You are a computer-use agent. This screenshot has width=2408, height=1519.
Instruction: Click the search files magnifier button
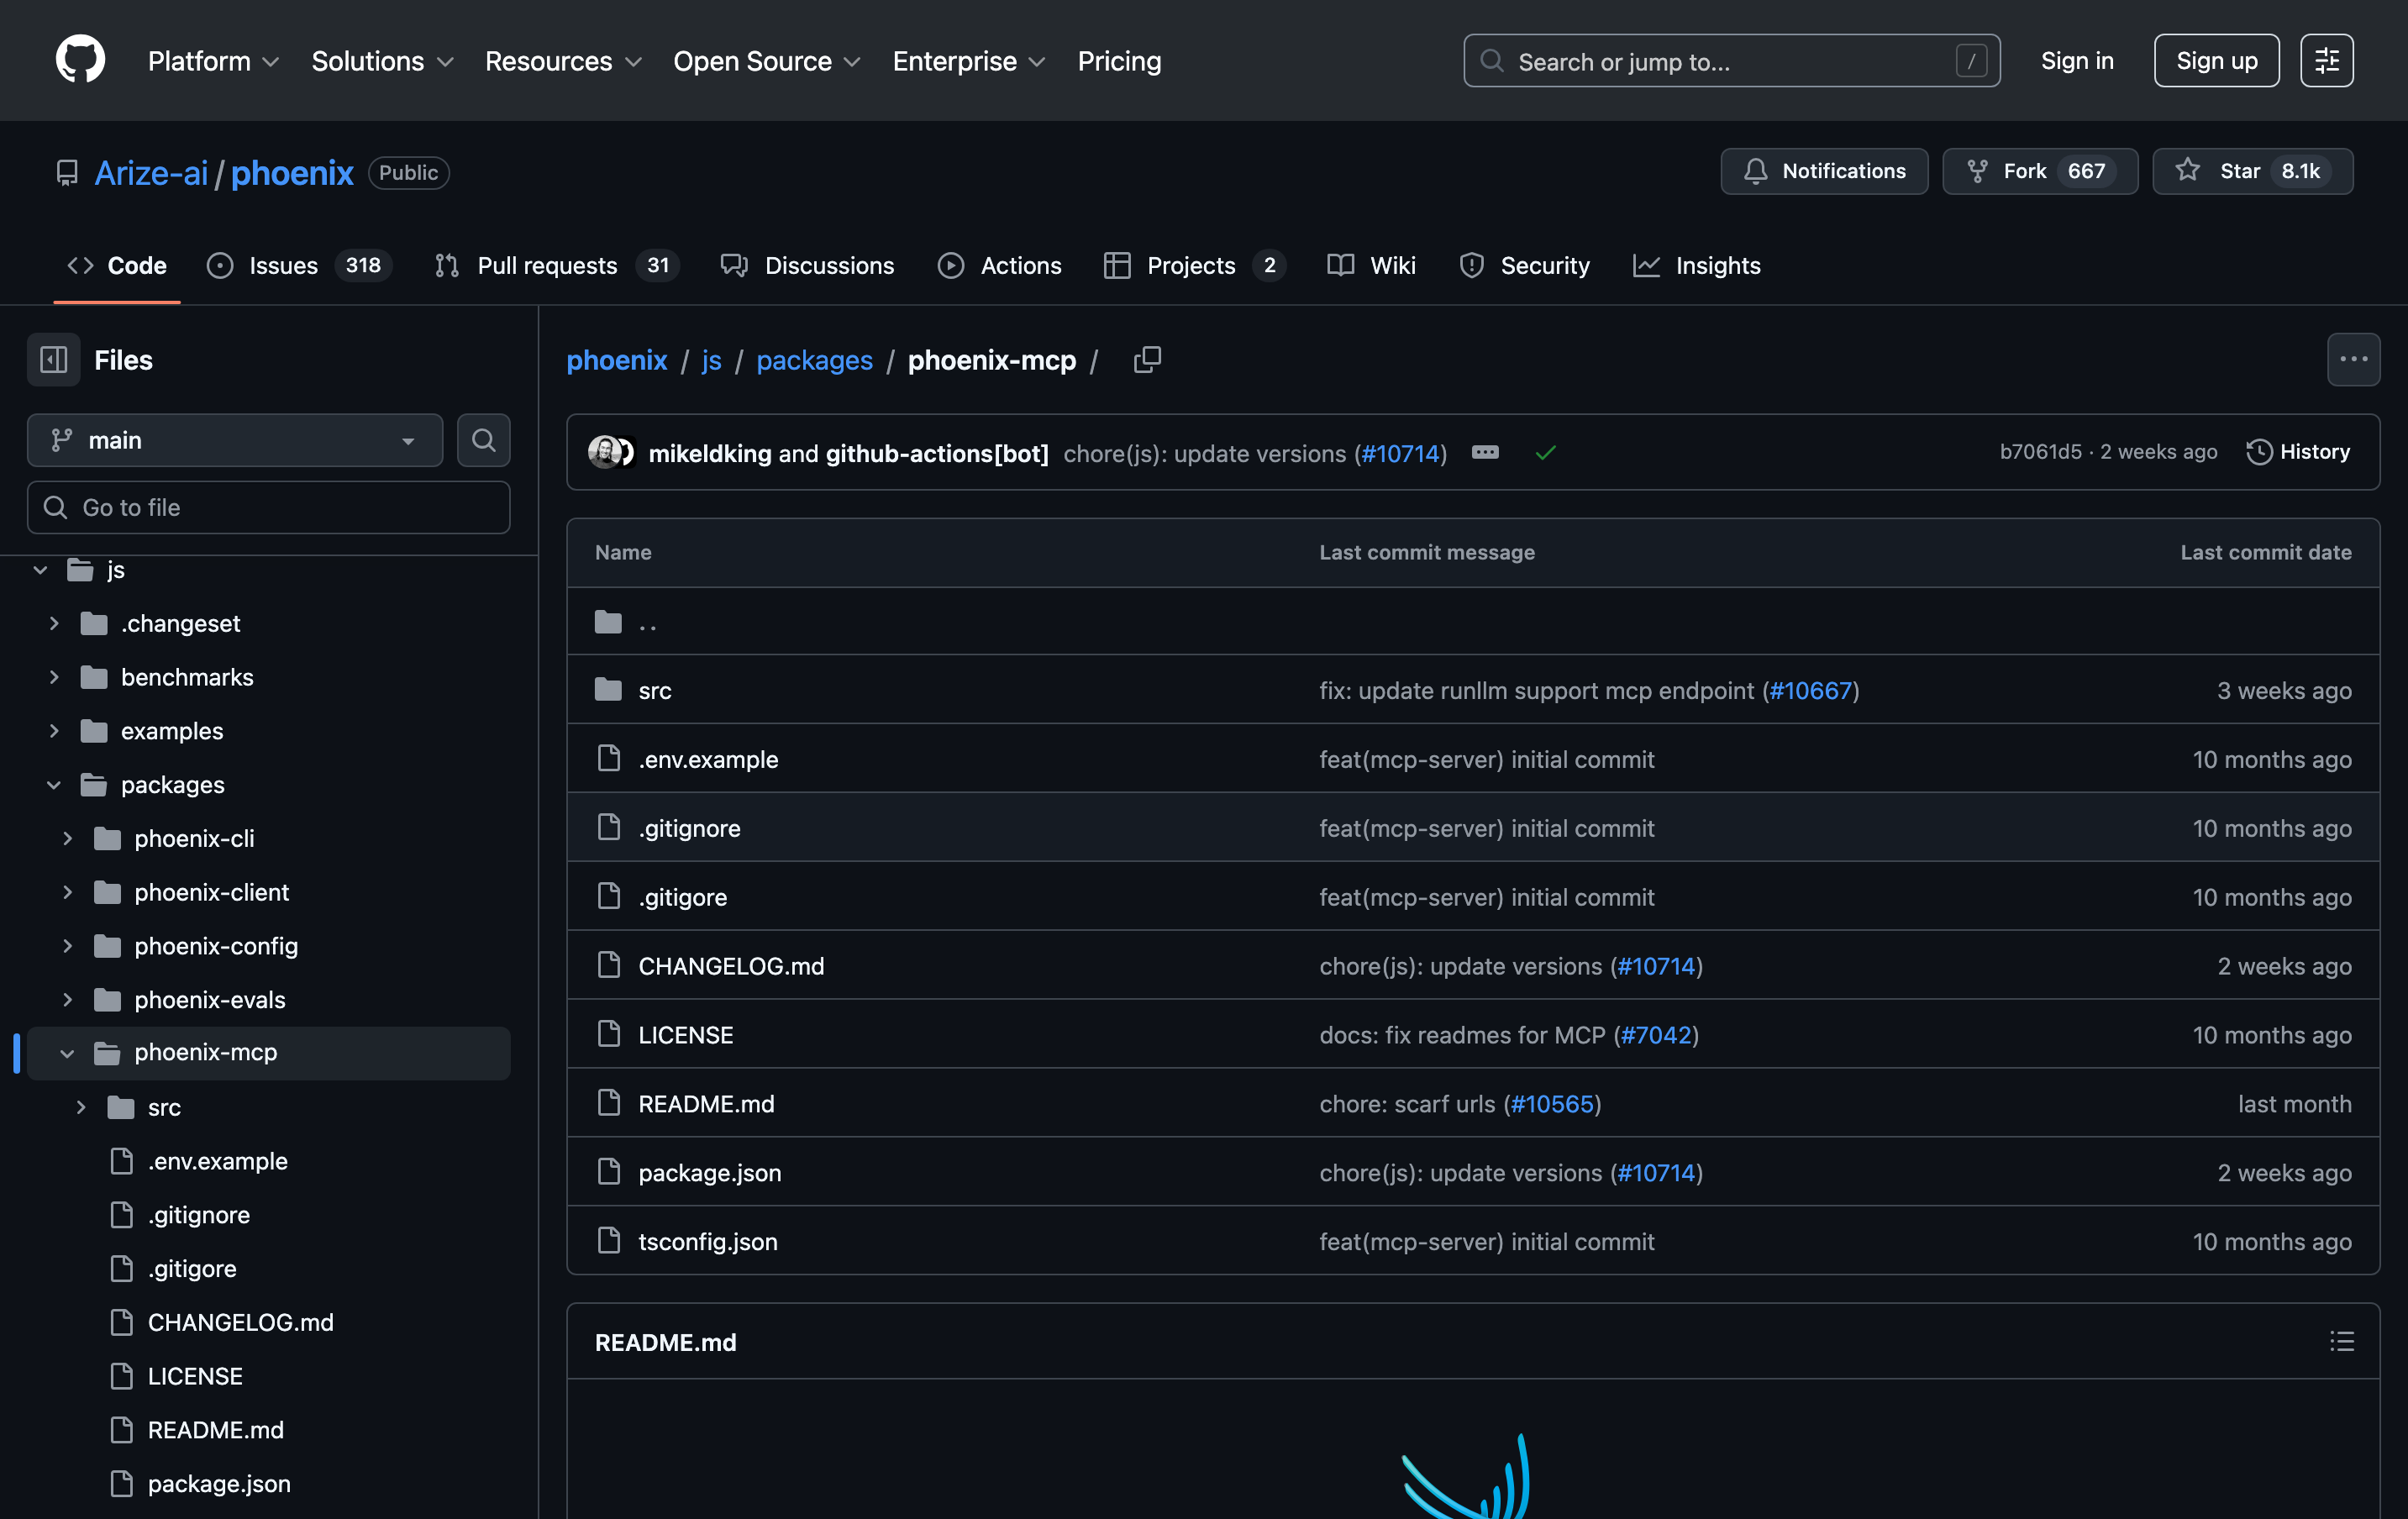(483, 440)
